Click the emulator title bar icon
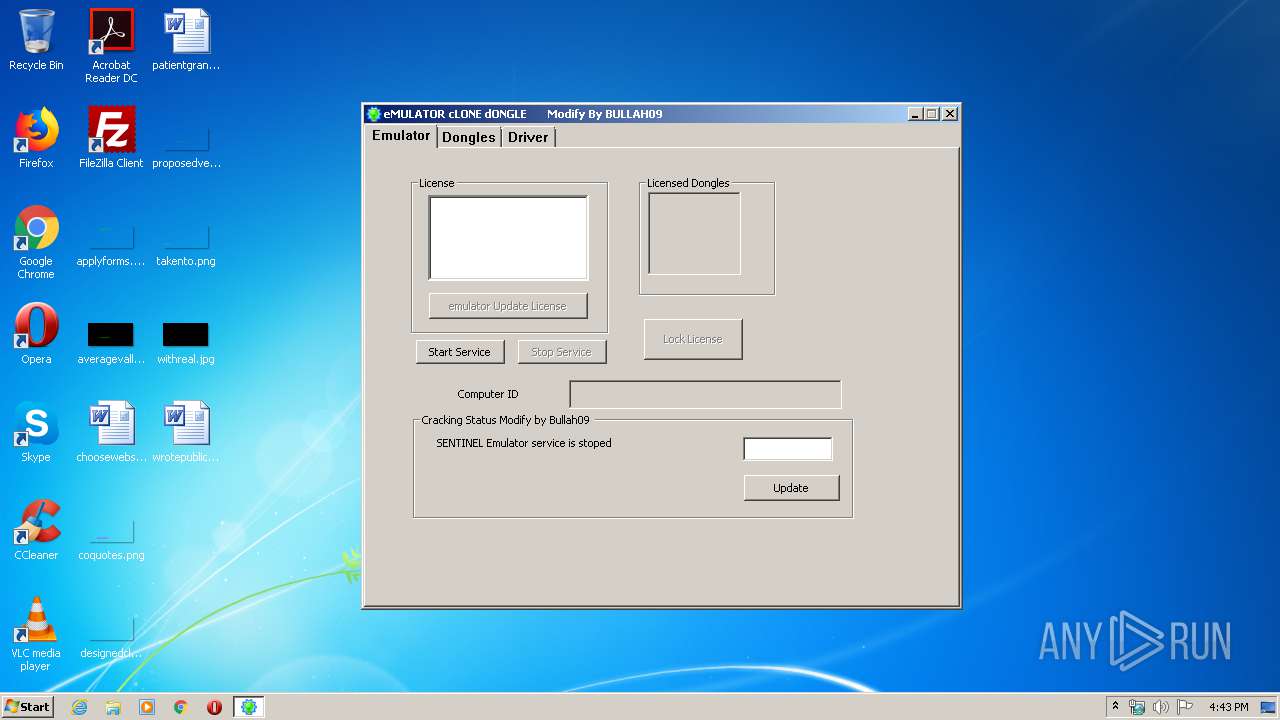Viewport: 1280px width, 720px height. click(x=374, y=114)
